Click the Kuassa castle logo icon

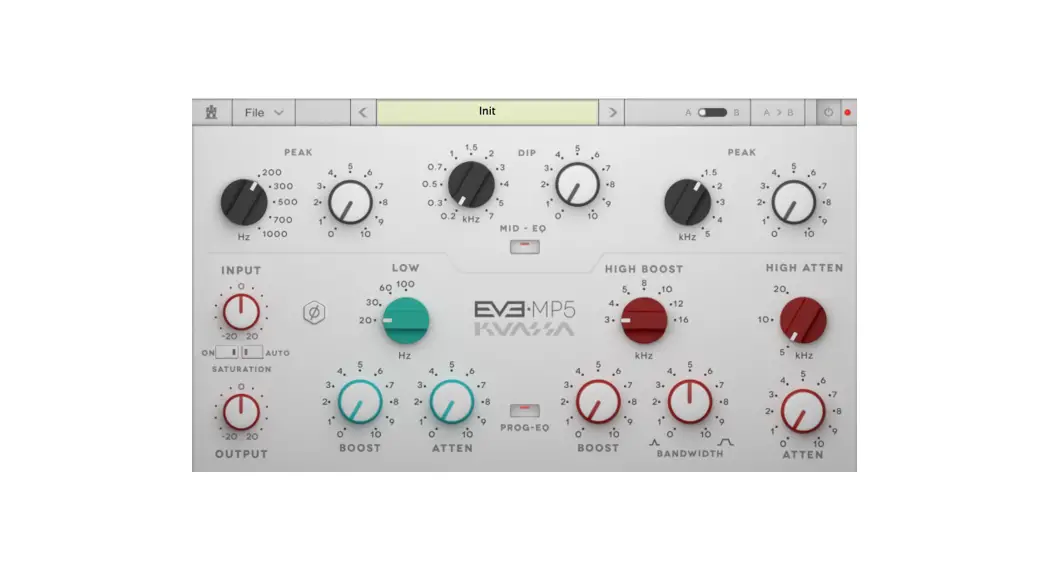coord(212,112)
